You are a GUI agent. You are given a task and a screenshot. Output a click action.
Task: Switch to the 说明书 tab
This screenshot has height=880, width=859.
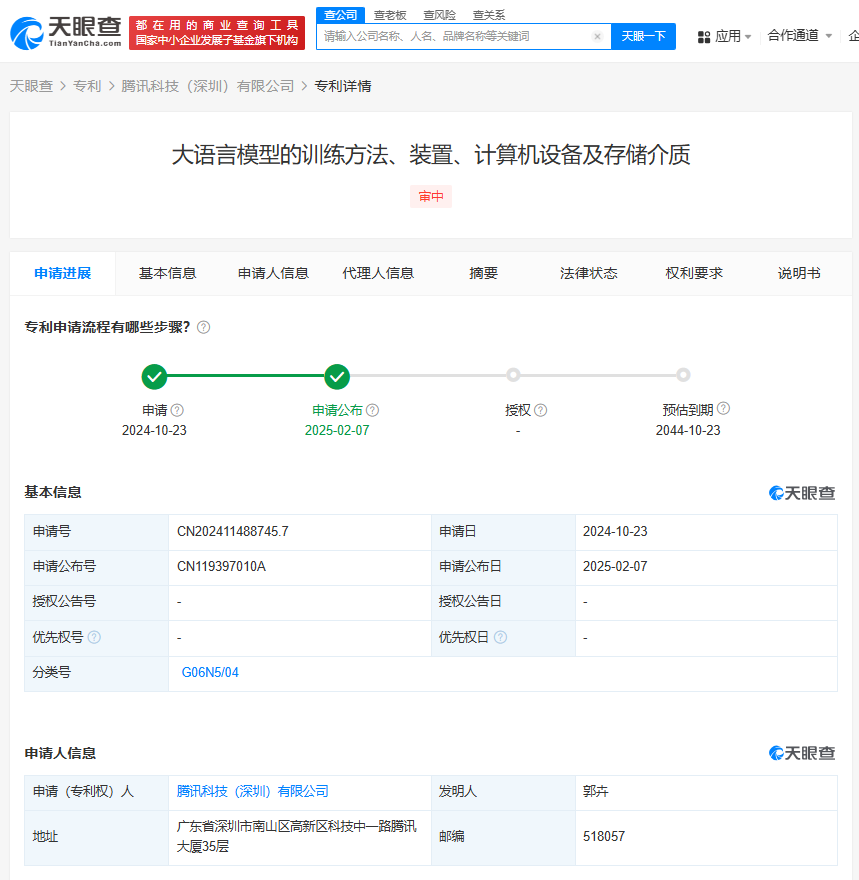(799, 273)
